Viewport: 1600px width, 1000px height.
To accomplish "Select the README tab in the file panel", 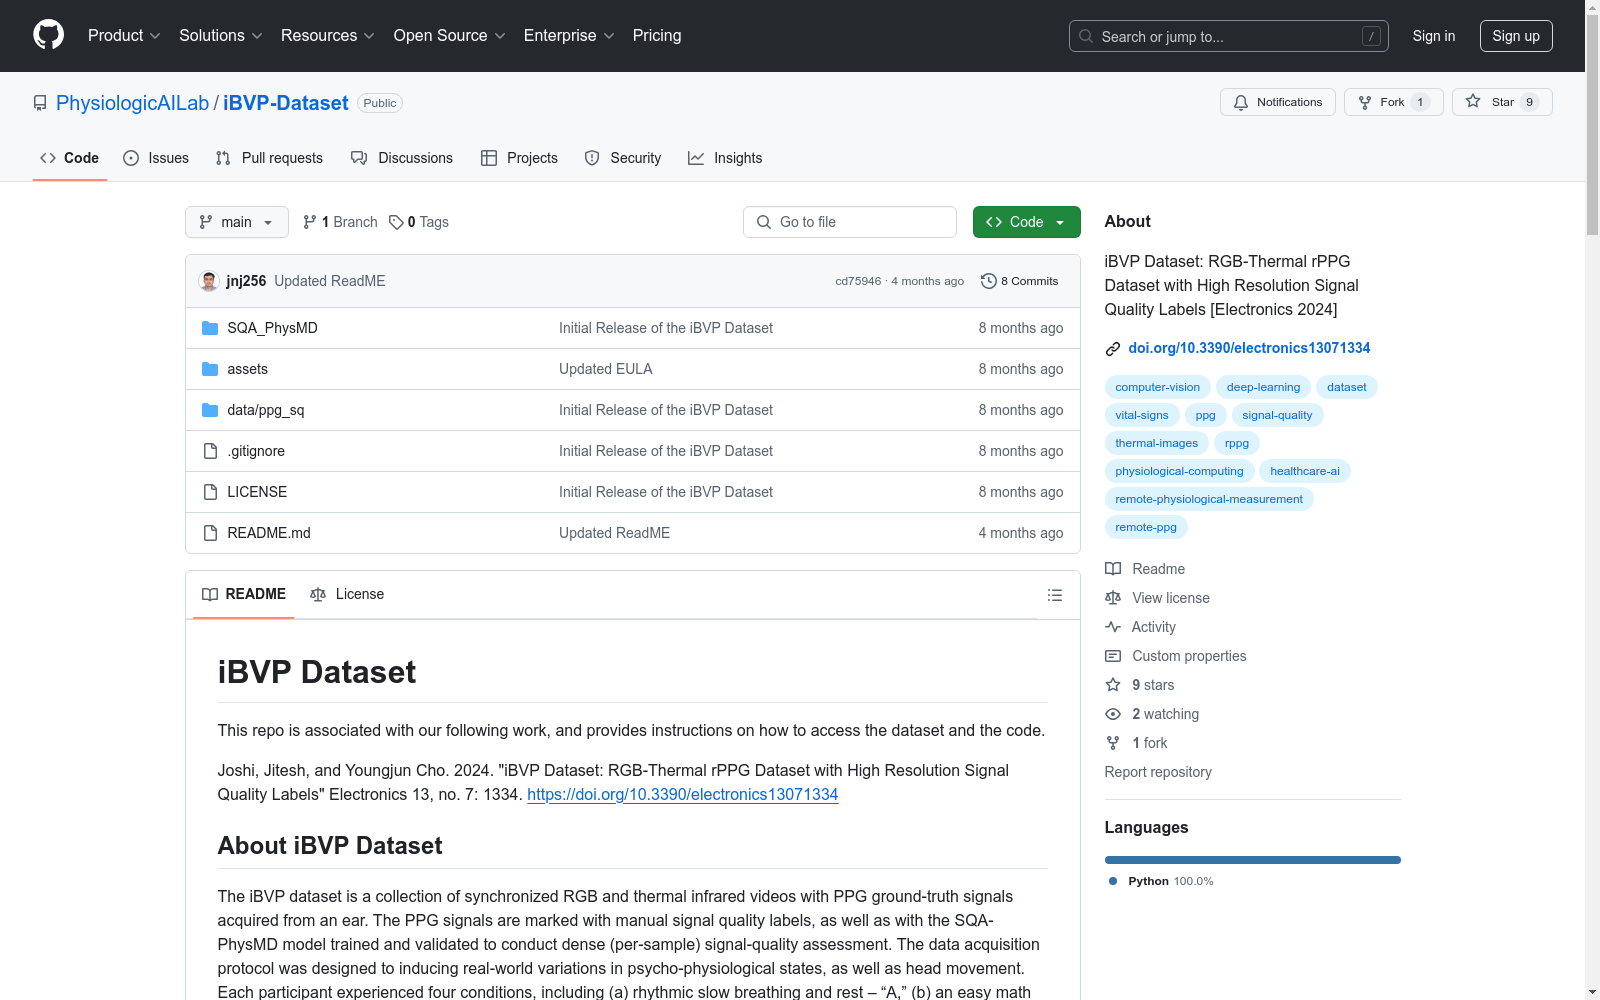I will tap(244, 594).
